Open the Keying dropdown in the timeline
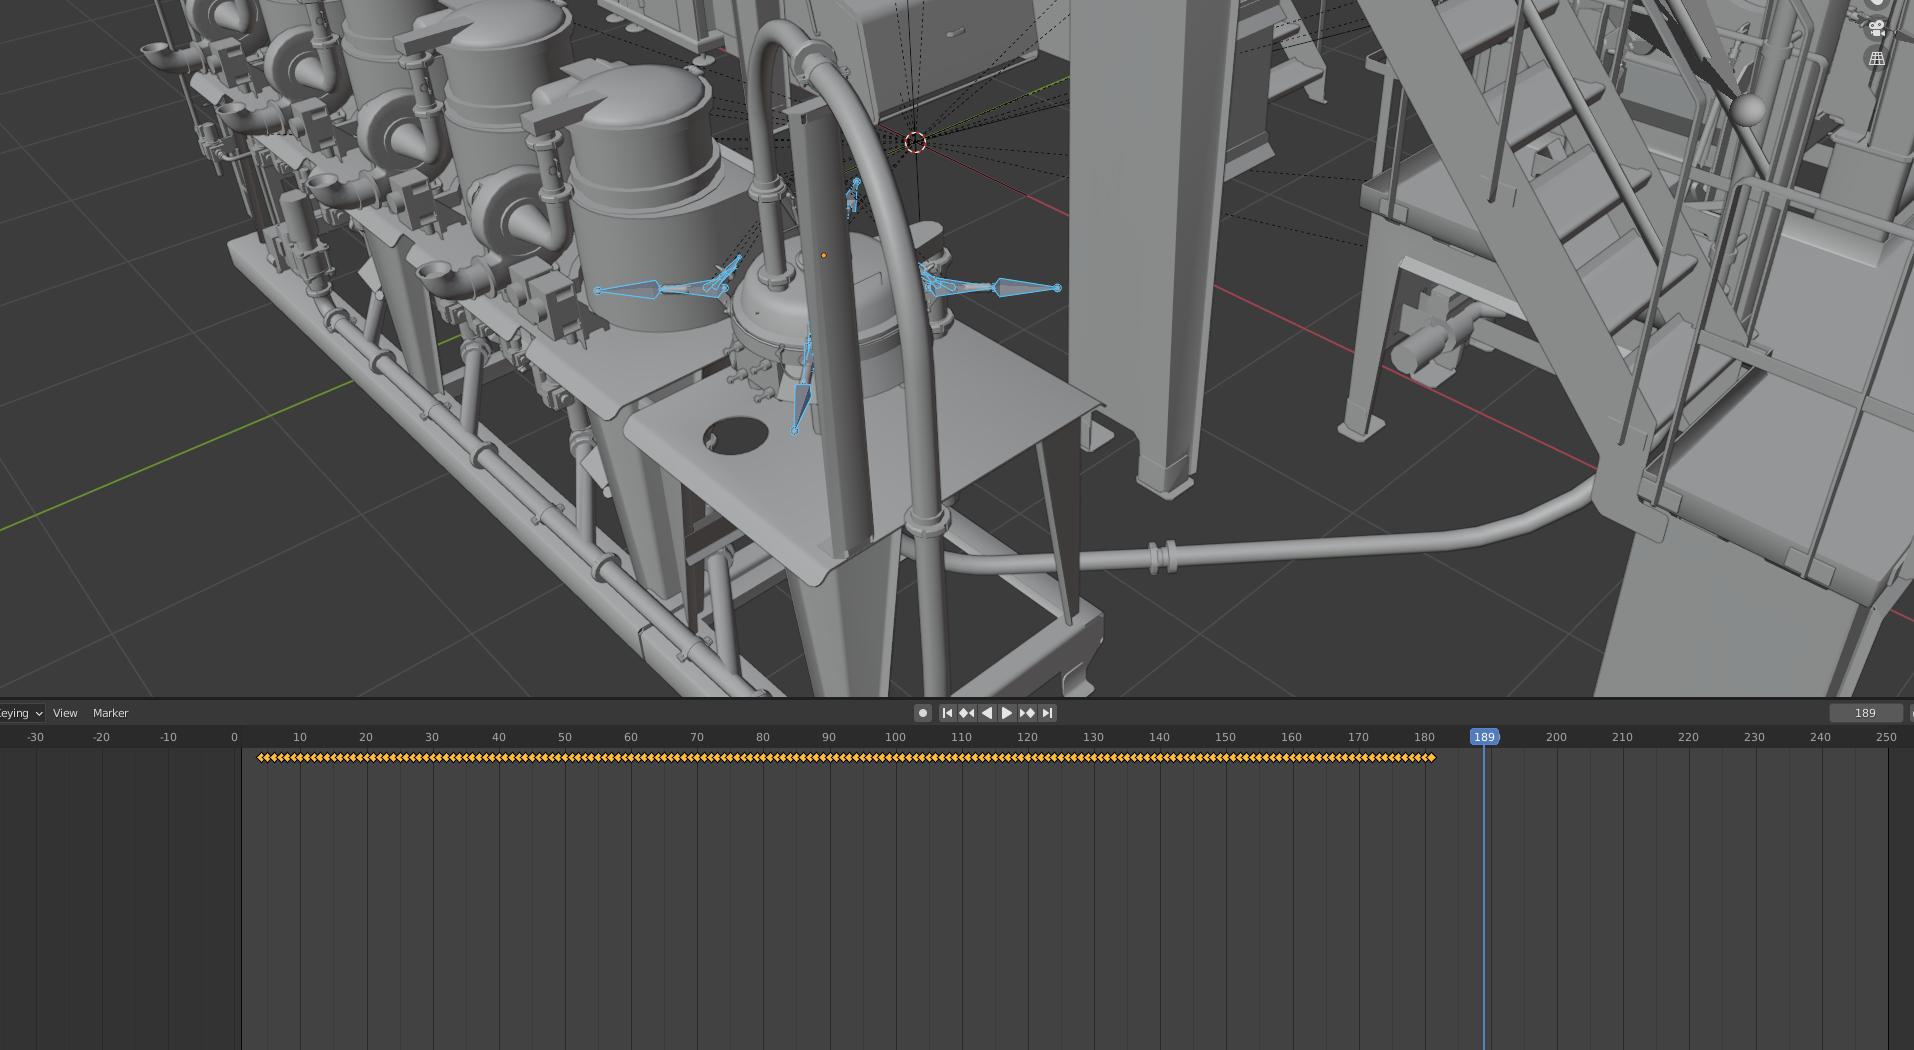Screen dimensions: 1914x1050 pyautogui.click(x=21, y=713)
